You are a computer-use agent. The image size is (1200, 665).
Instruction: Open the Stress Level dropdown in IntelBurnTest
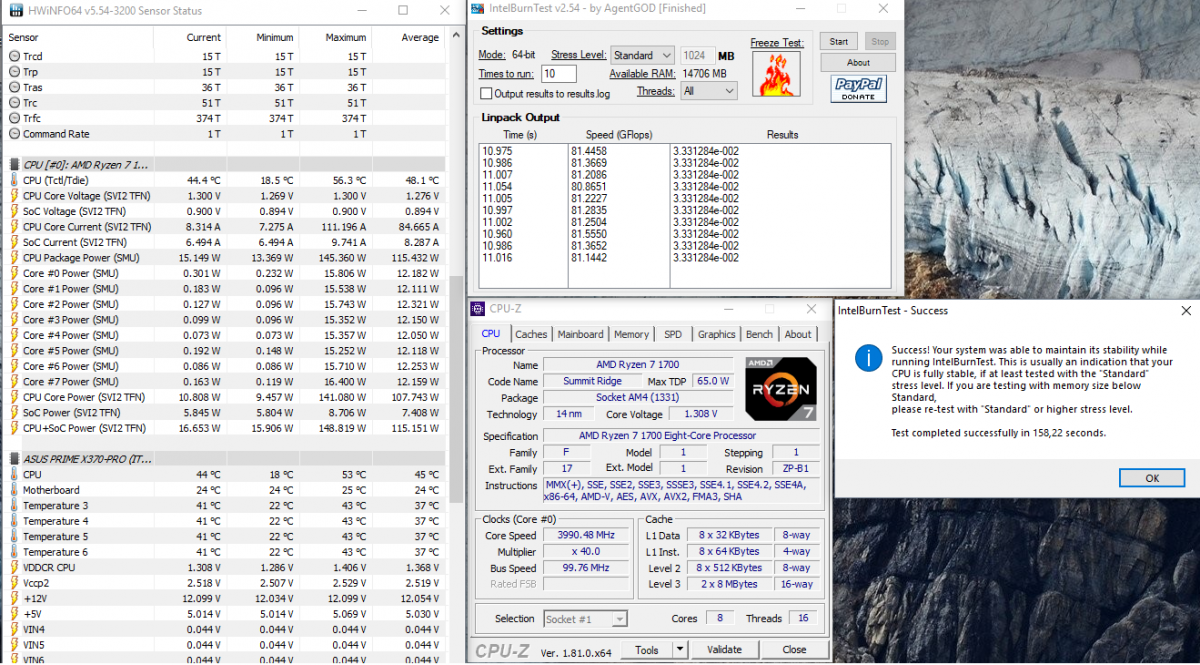click(x=642, y=55)
